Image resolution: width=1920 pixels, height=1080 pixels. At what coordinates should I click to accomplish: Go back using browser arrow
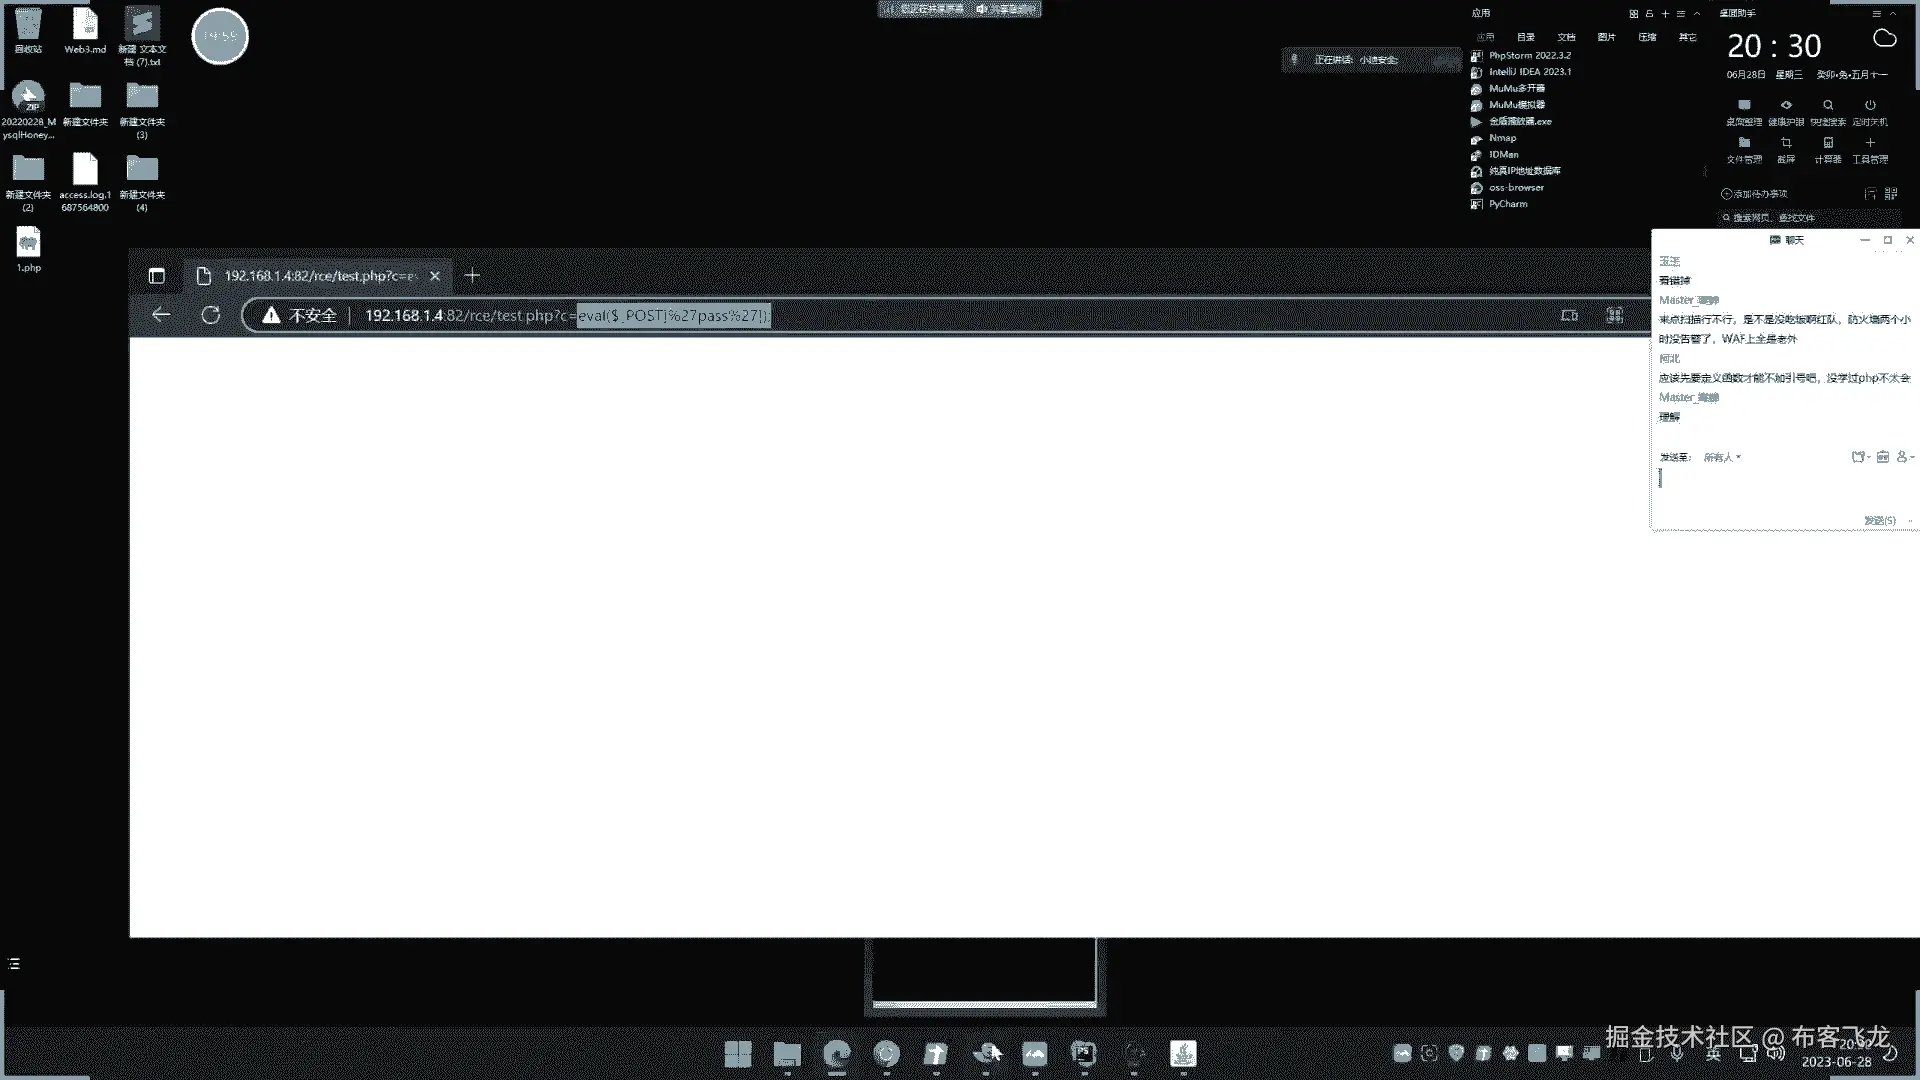161,315
